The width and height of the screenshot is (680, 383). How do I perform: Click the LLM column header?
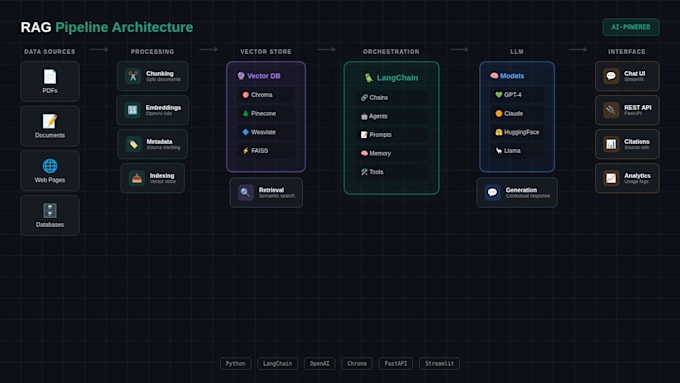coord(517,52)
